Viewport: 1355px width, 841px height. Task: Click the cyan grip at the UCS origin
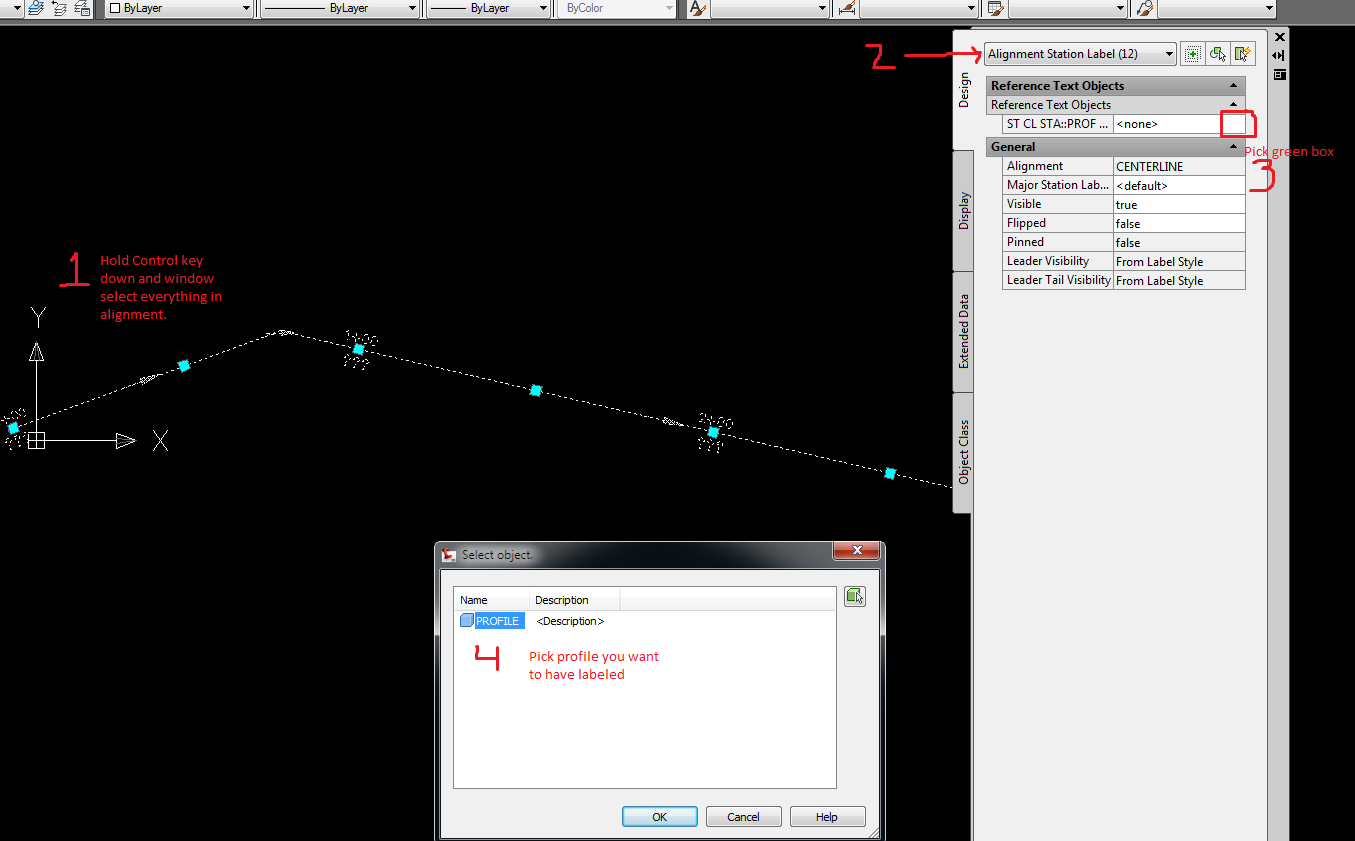click(13, 427)
